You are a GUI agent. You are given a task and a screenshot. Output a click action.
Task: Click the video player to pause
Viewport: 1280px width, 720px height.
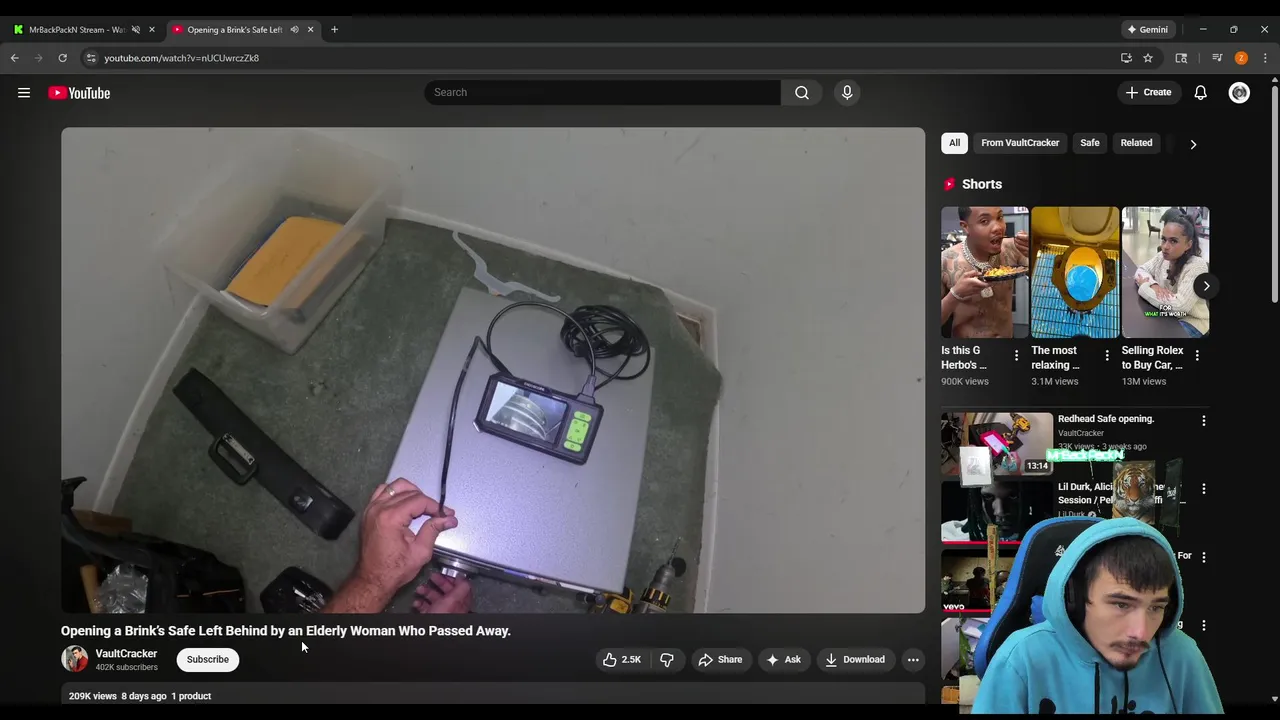tap(493, 370)
